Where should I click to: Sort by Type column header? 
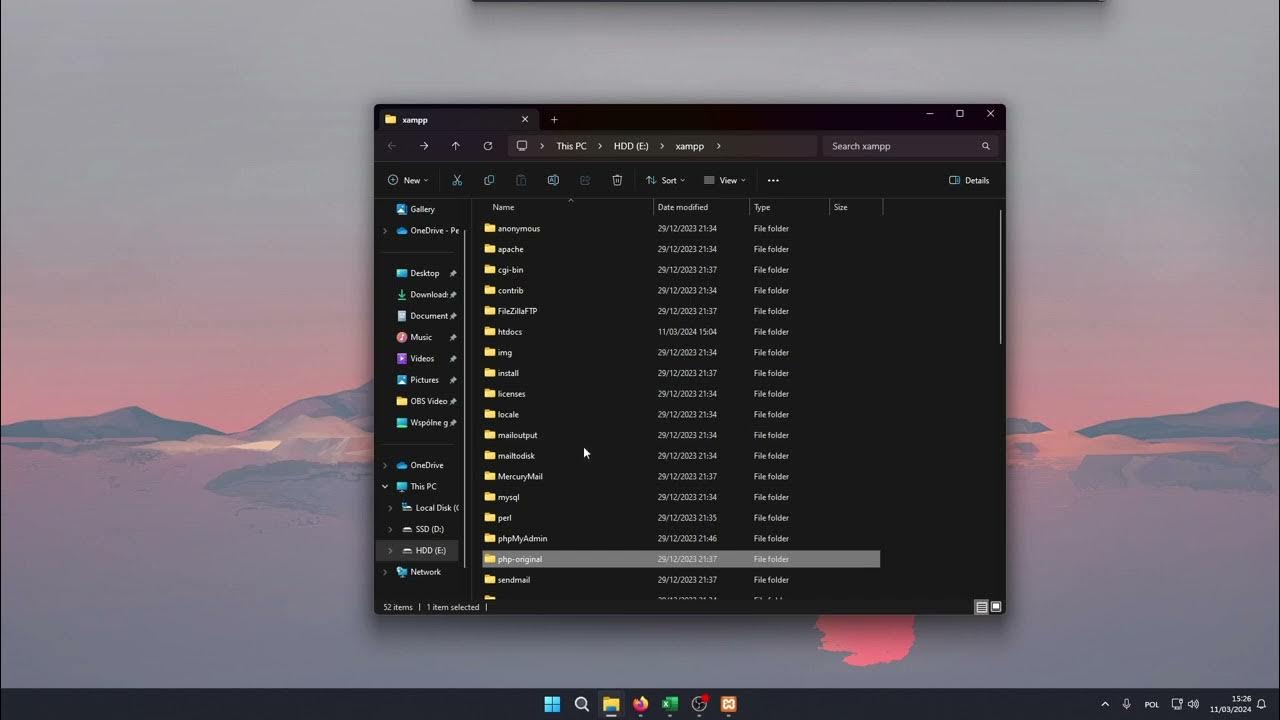pyautogui.click(x=789, y=207)
